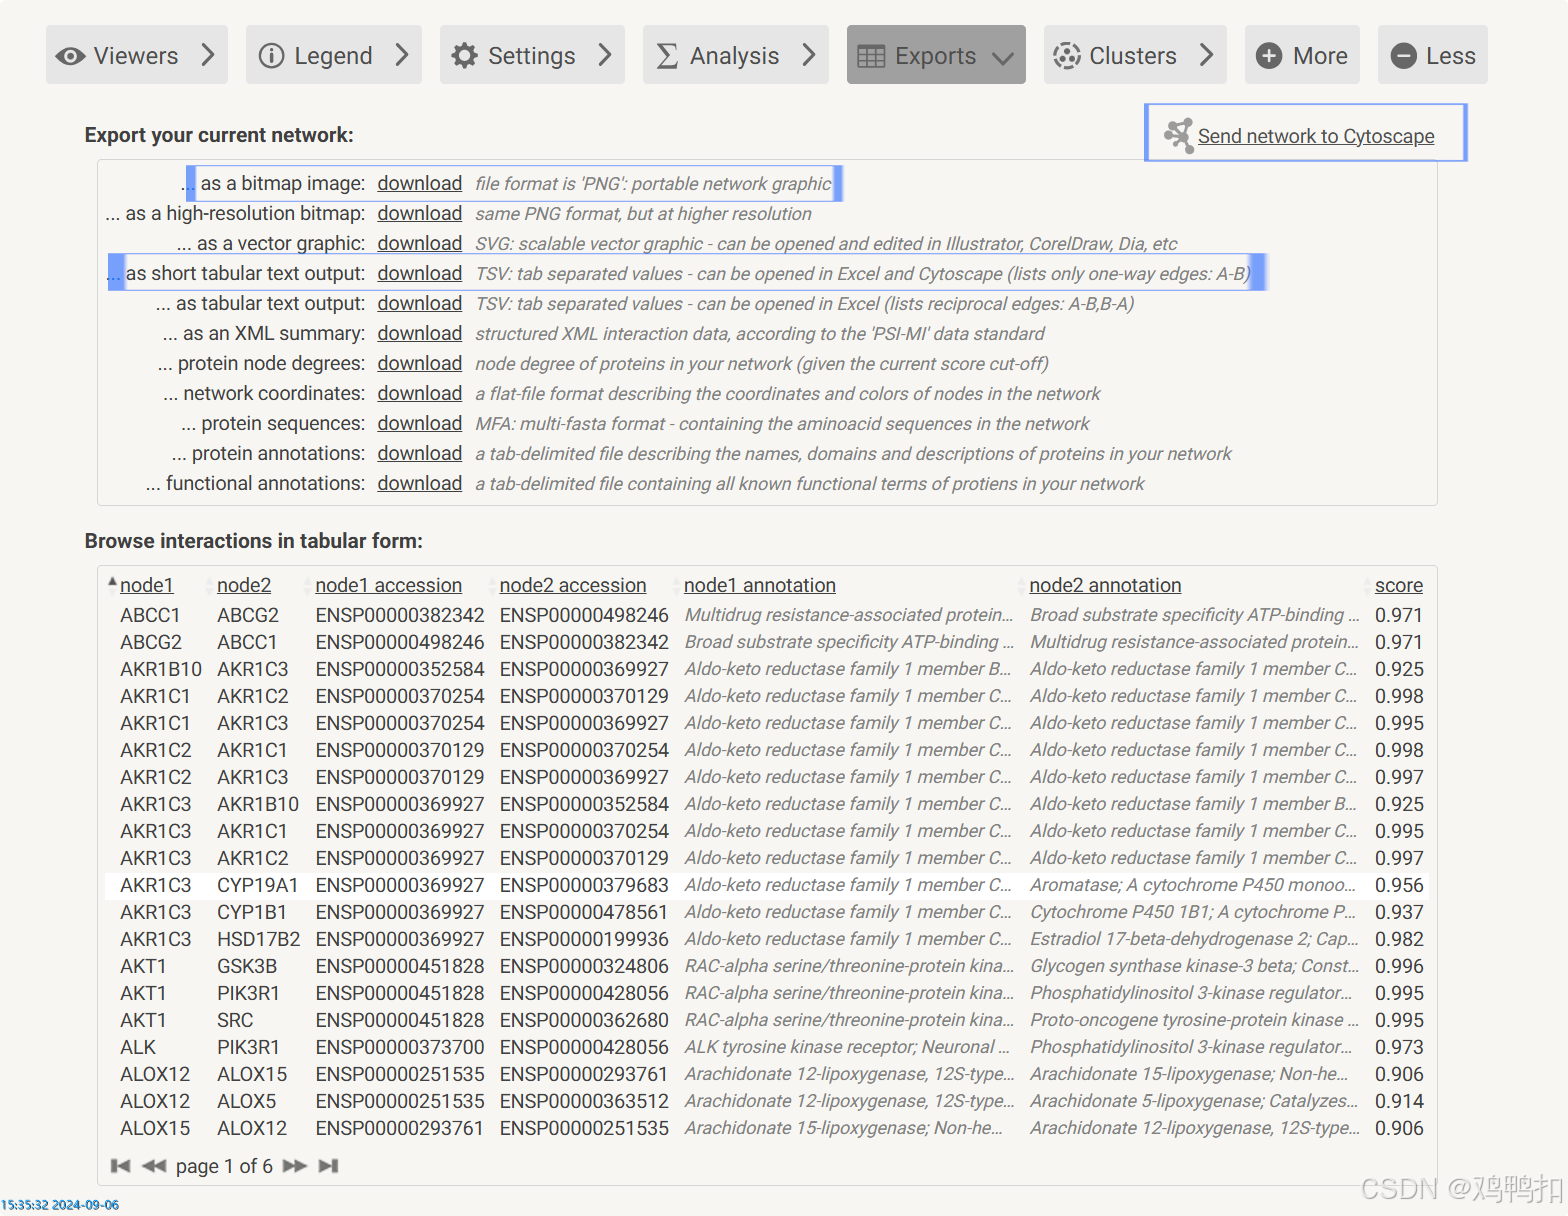Download the XML summary

tap(420, 334)
